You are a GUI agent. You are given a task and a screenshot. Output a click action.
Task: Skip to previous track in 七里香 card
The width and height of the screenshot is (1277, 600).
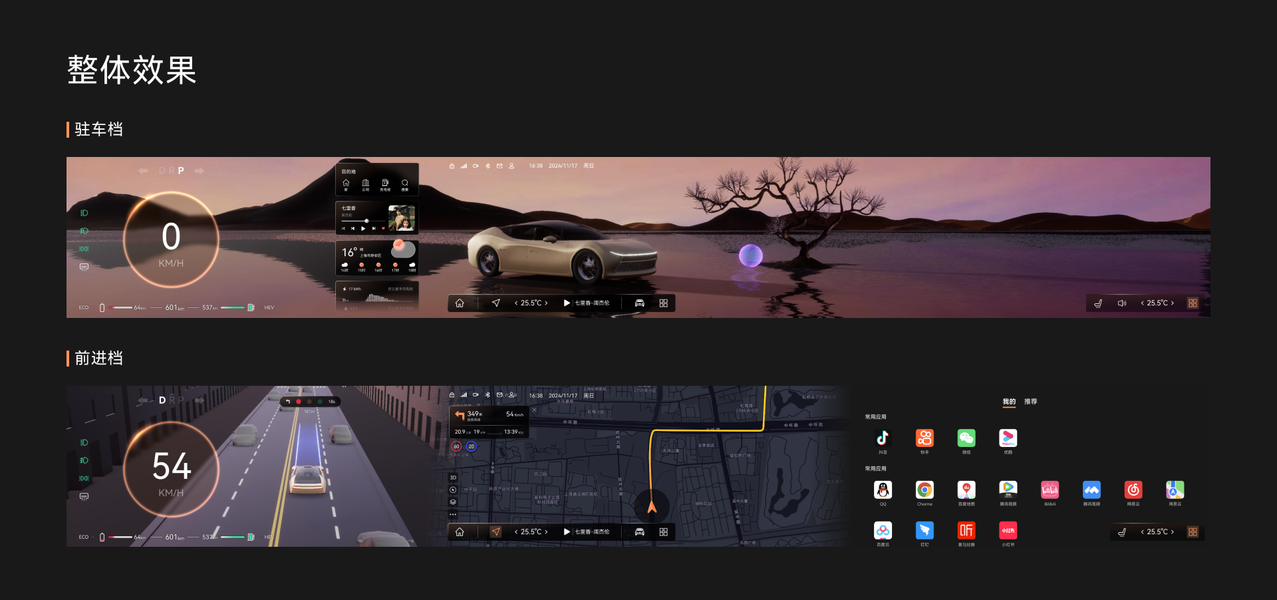click(353, 228)
